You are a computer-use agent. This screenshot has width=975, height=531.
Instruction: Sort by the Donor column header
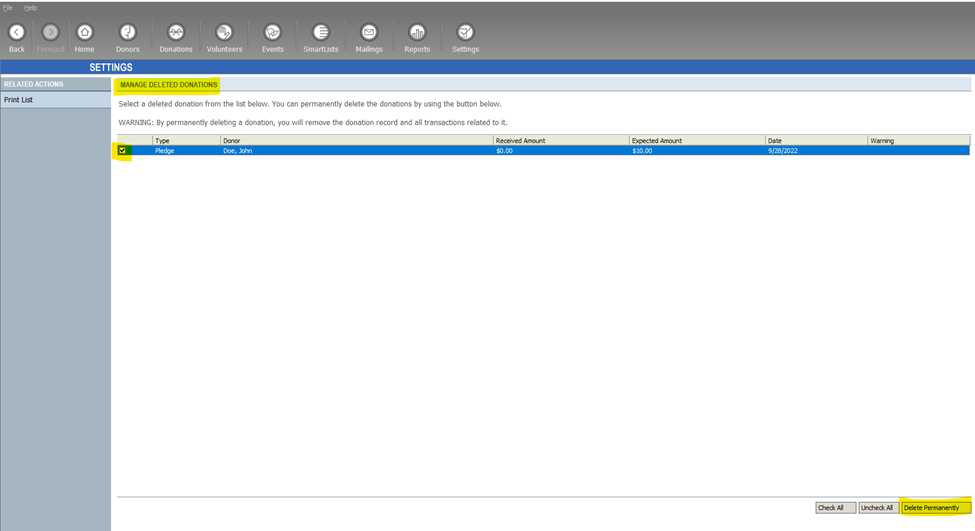(x=357, y=141)
